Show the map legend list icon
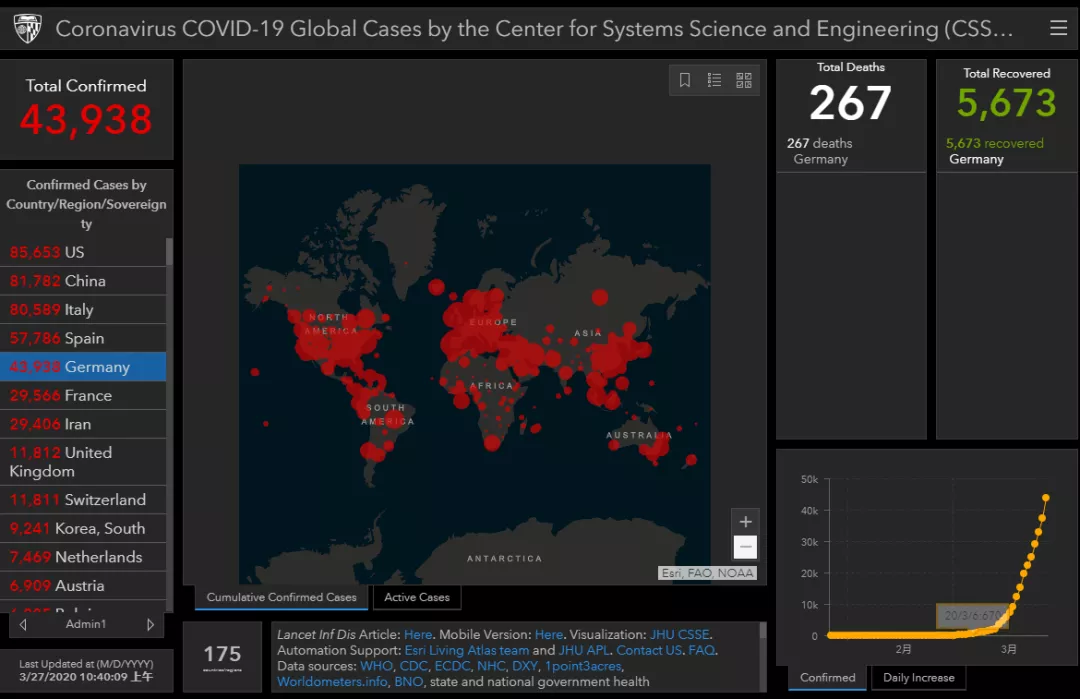This screenshot has width=1080, height=699. (714, 80)
